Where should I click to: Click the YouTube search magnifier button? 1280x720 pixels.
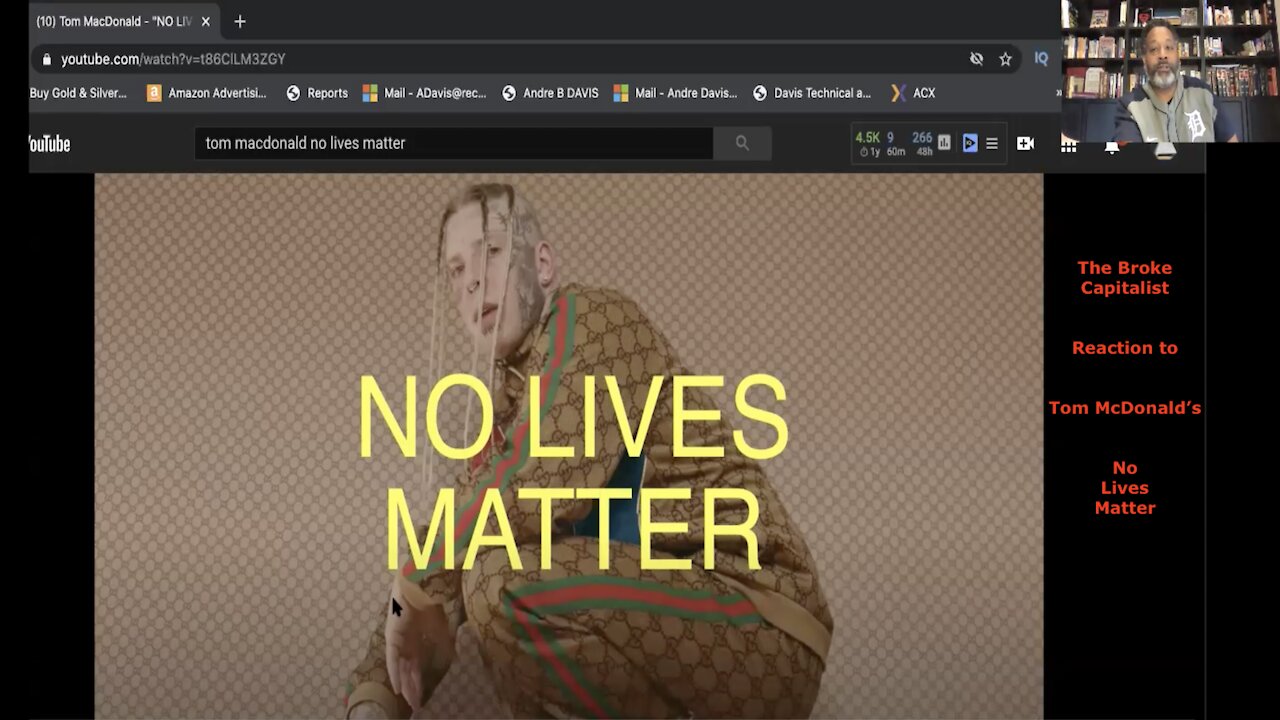pyautogui.click(x=742, y=143)
